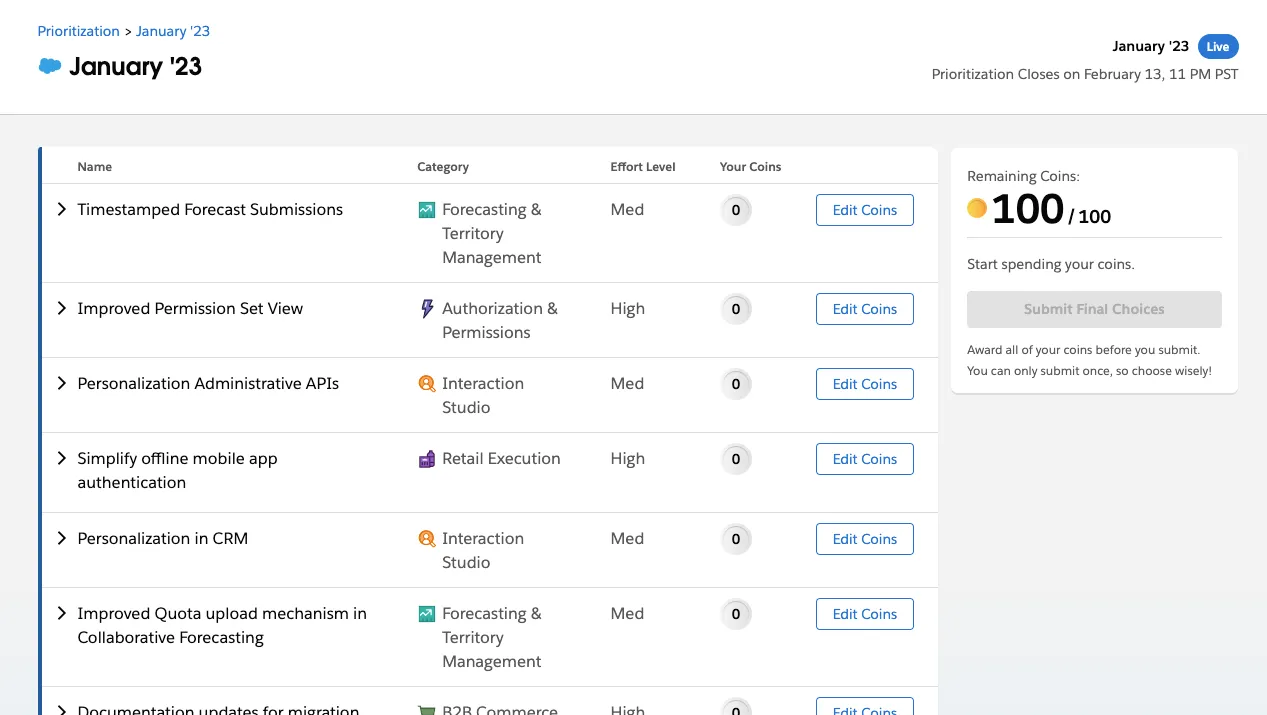Click Forecasting icon in Improved Quota upload row

point(427,614)
